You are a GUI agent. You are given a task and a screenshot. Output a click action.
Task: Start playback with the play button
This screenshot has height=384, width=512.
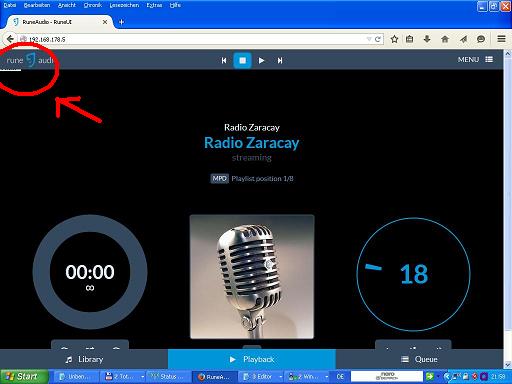click(x=261, y=60)
